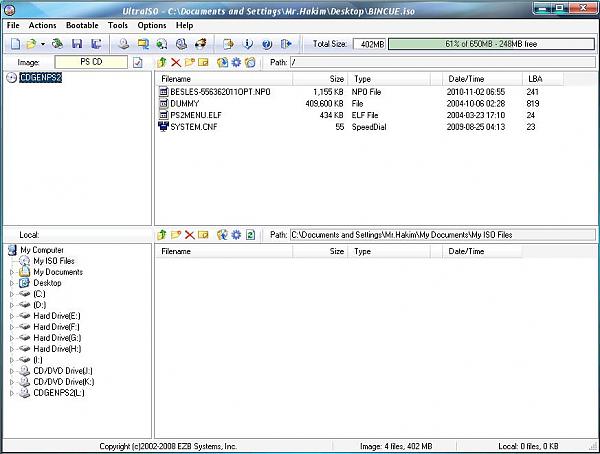The image size is (600, 454).
Task: Click the image Path field showing slash
Action: pyautogui.click(x=443, y=62)
